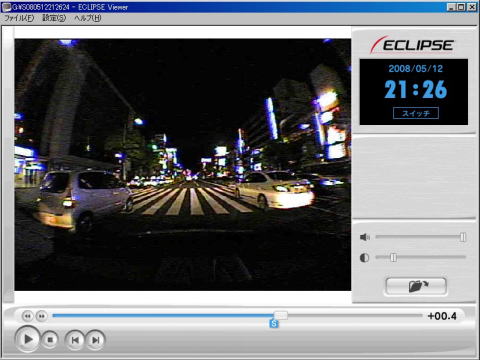Click the speaker volume icon
The image size is (480, 360).
coord(365,237)
